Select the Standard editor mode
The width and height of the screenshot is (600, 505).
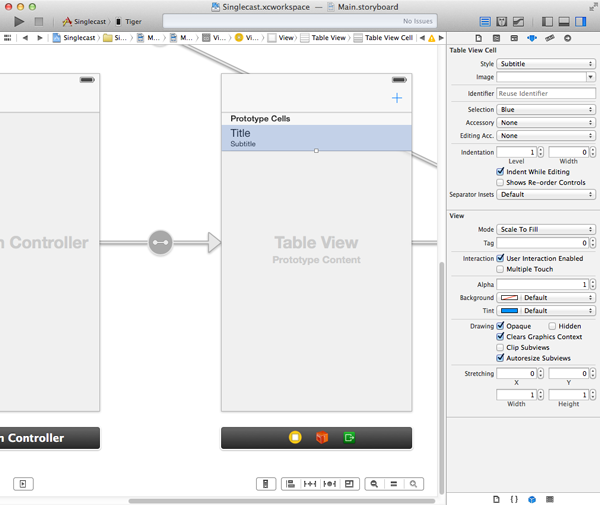[485, 22]
